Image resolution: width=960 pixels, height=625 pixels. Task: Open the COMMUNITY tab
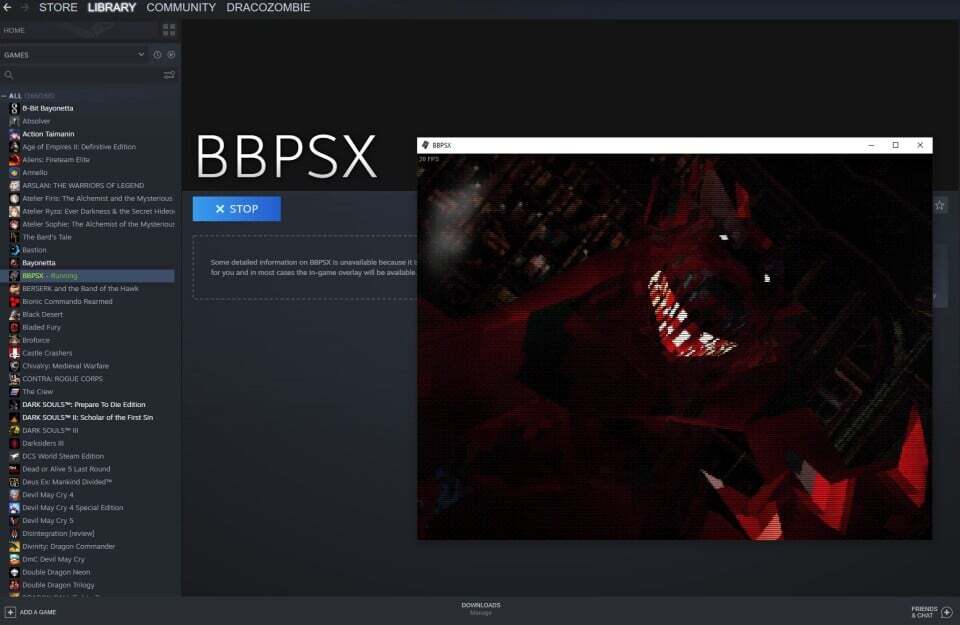click(x=181, y=7)
